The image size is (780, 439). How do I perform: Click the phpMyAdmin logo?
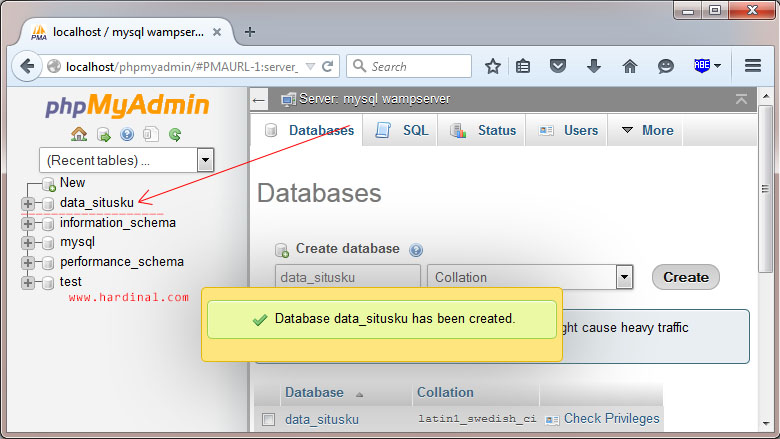[127, 105]
